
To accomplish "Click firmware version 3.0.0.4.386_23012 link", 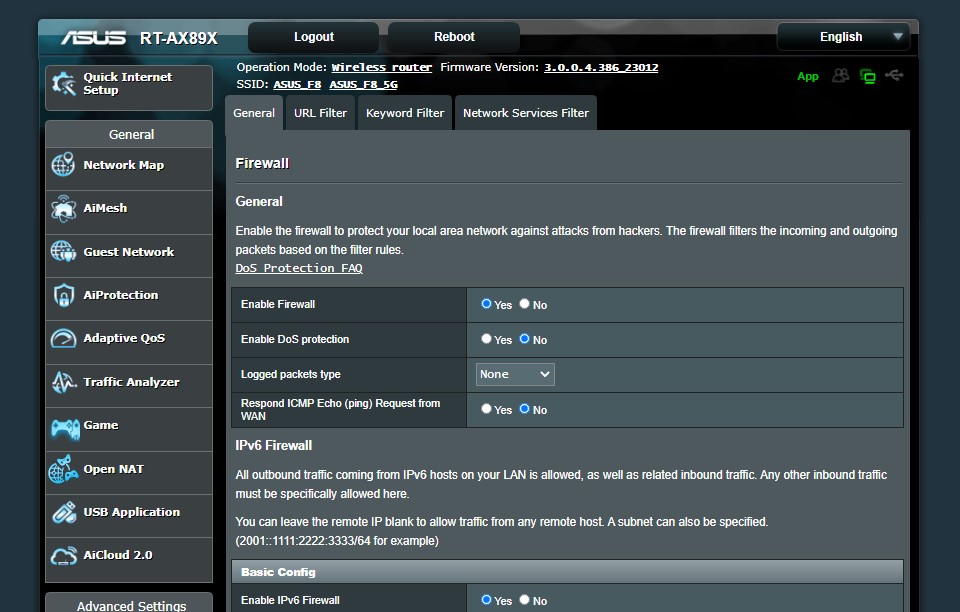I will [x=601, y=67].
